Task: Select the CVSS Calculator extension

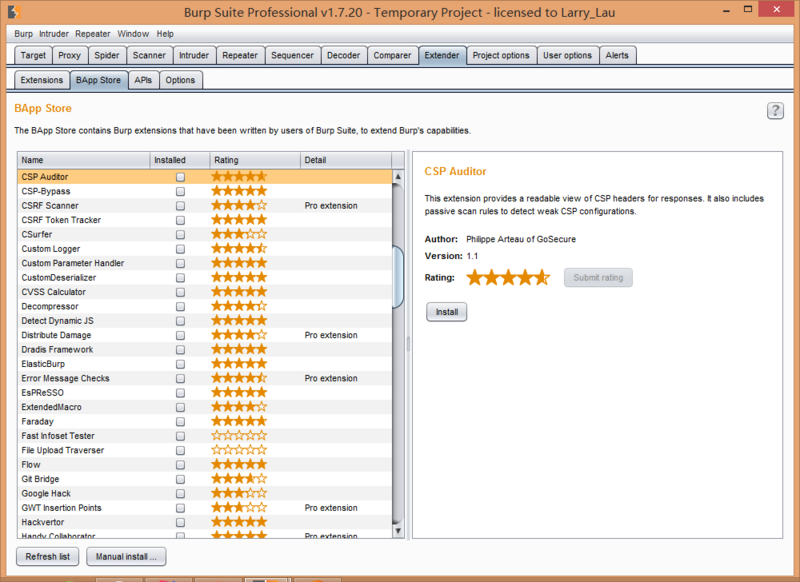Action: coord(205,292)
